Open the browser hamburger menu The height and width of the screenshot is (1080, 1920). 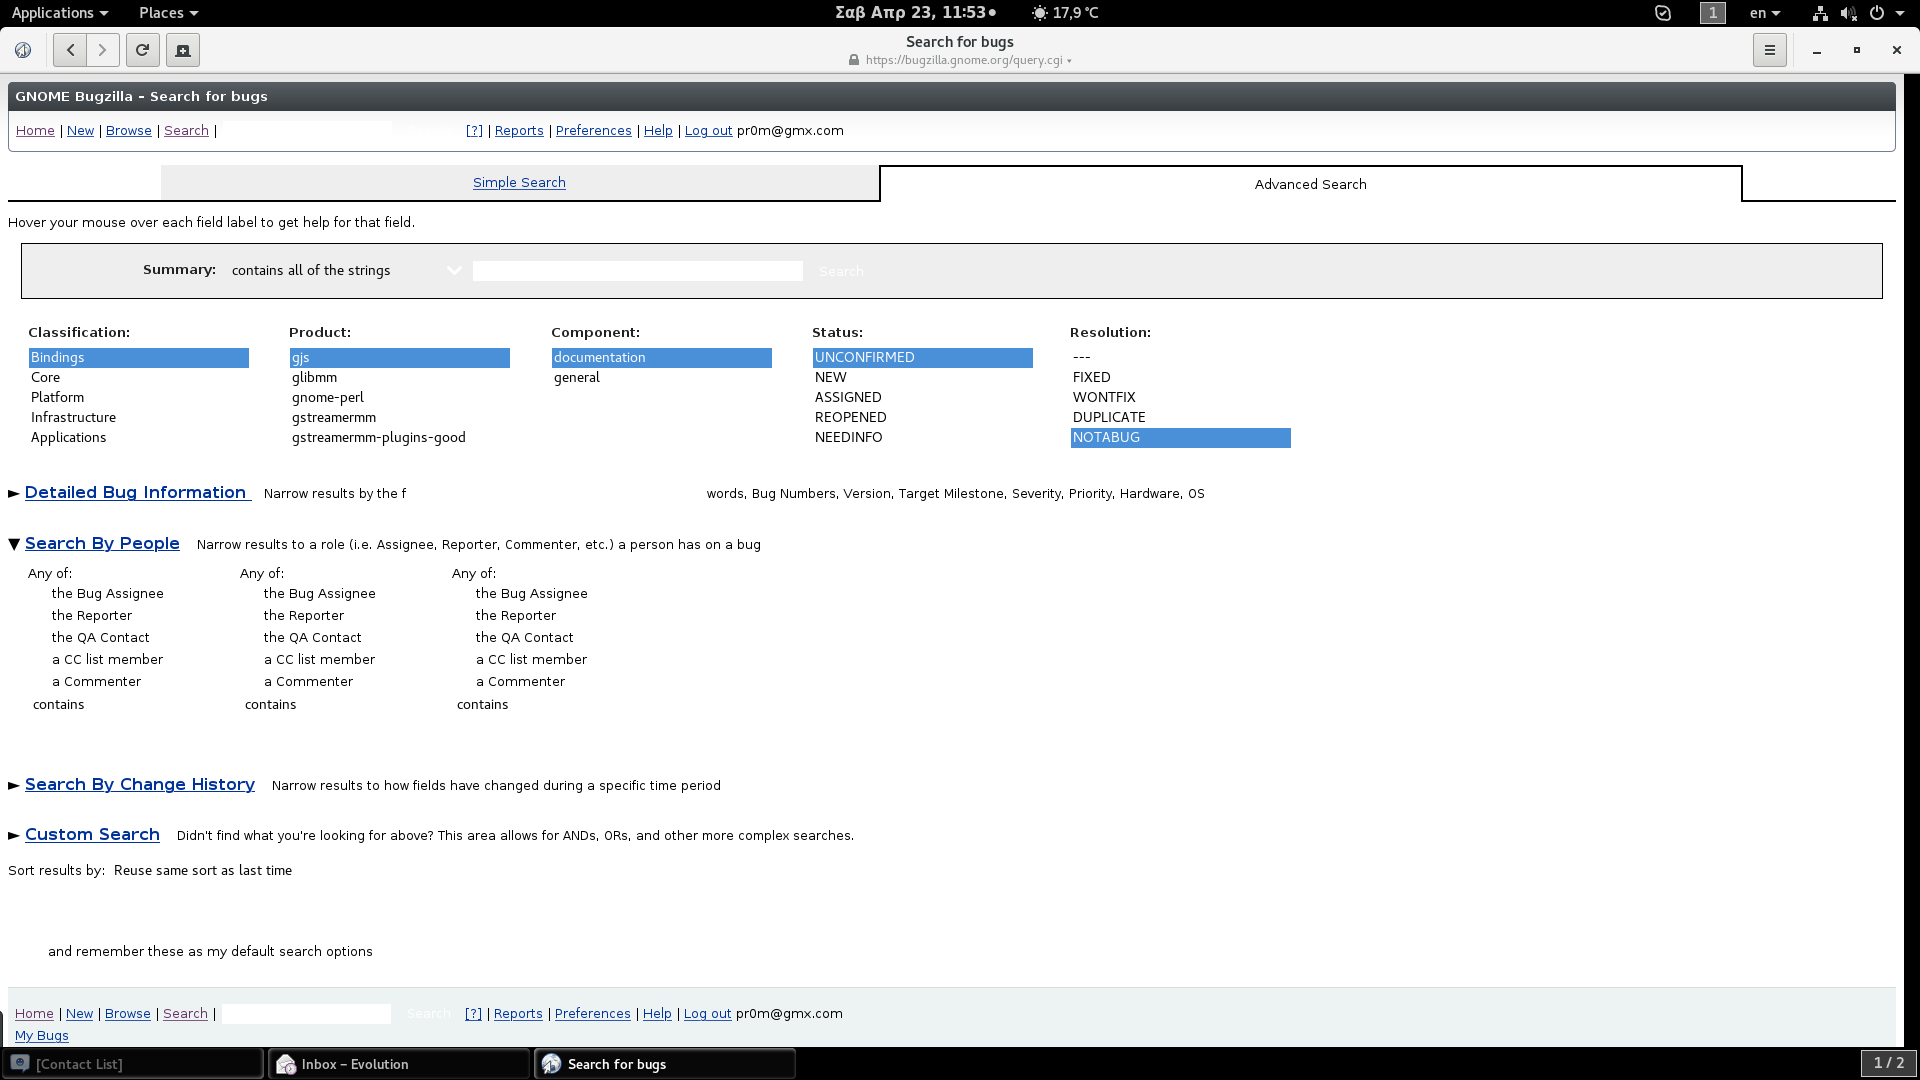tap(1769, 50)
